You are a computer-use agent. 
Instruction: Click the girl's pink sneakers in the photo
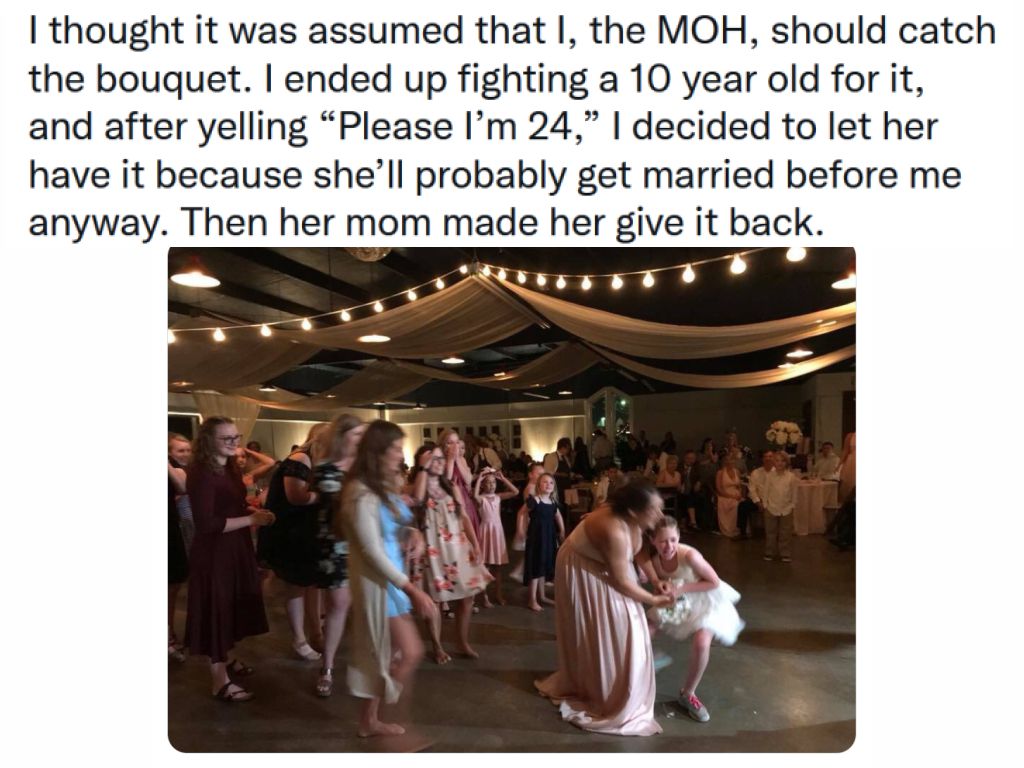point(693,707)
